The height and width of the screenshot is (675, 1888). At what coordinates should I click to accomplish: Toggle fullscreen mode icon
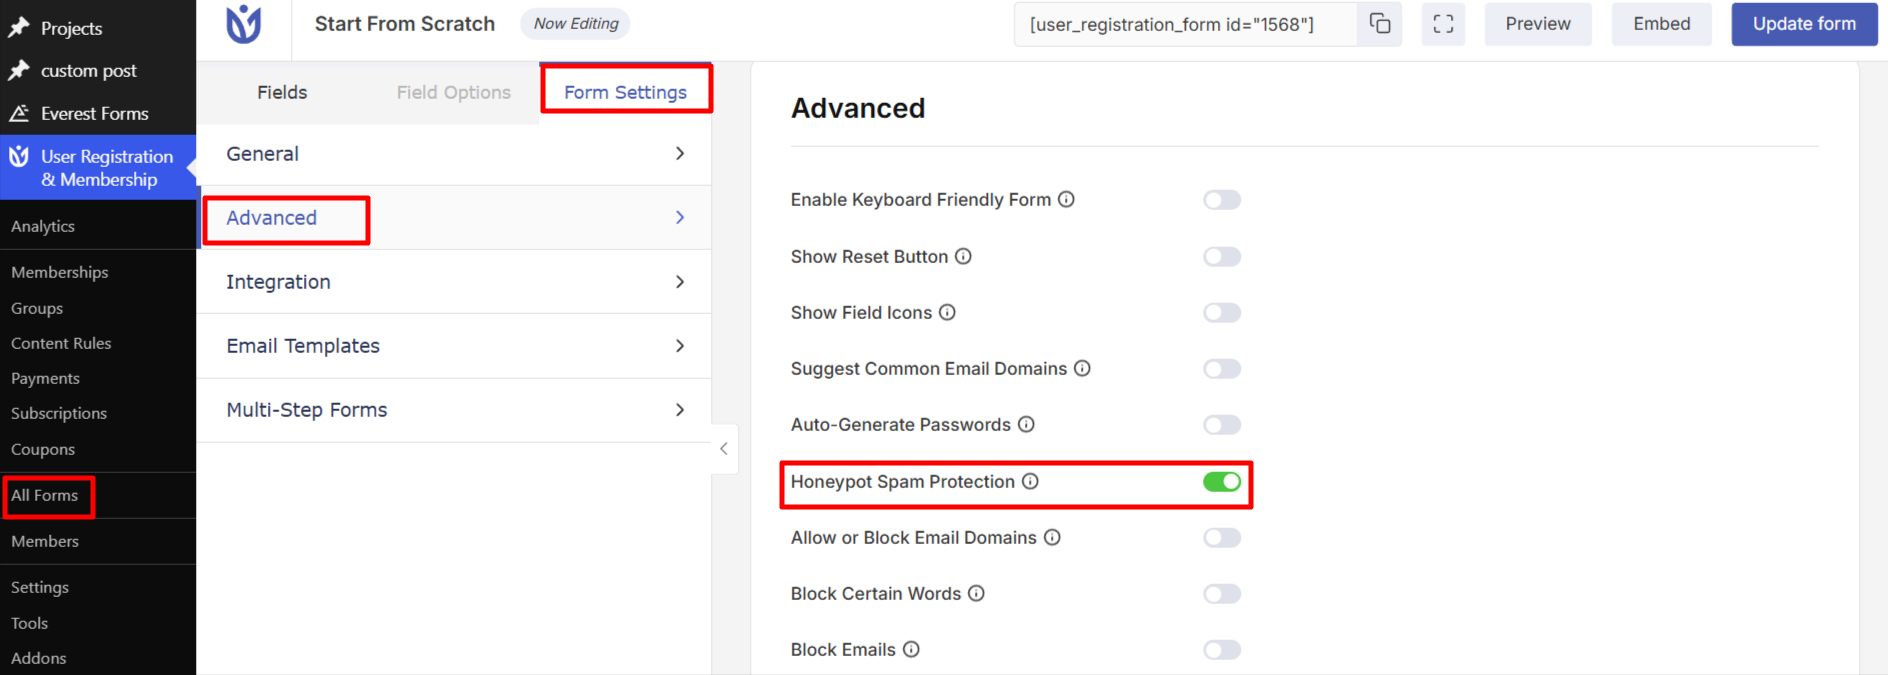click(1443, 24)
